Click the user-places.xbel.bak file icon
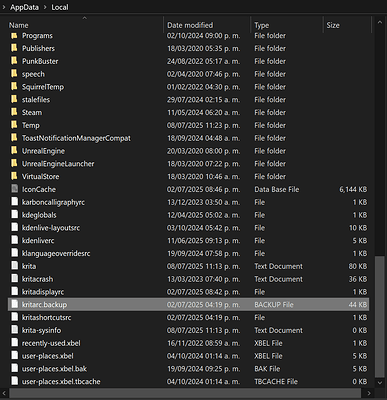The width and height of the screenshot is (387, 400). pos(14,368)
